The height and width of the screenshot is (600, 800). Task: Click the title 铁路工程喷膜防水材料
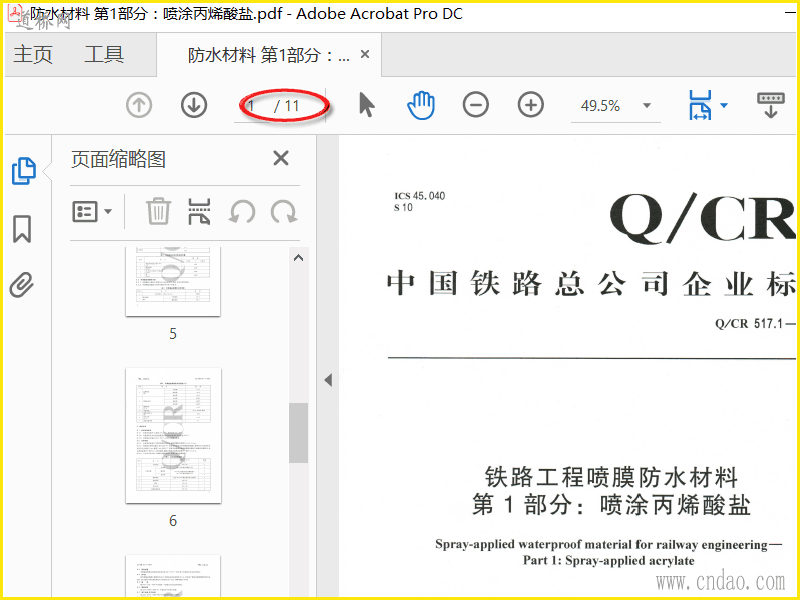(x=611, y=477)
